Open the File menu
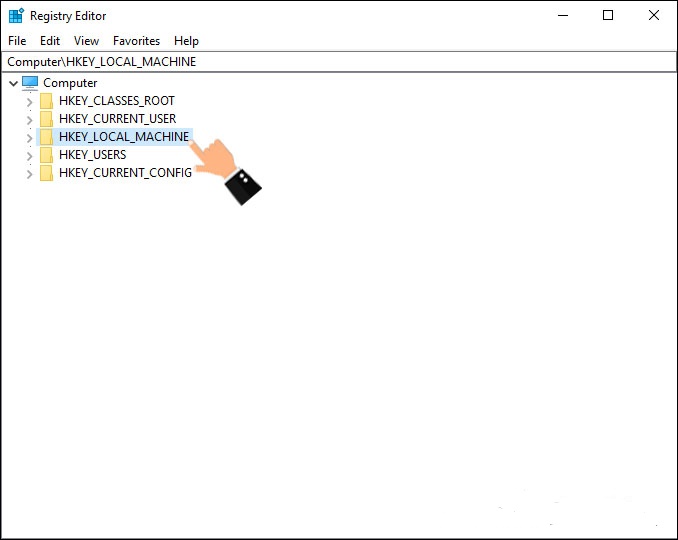 pos(17,41)
